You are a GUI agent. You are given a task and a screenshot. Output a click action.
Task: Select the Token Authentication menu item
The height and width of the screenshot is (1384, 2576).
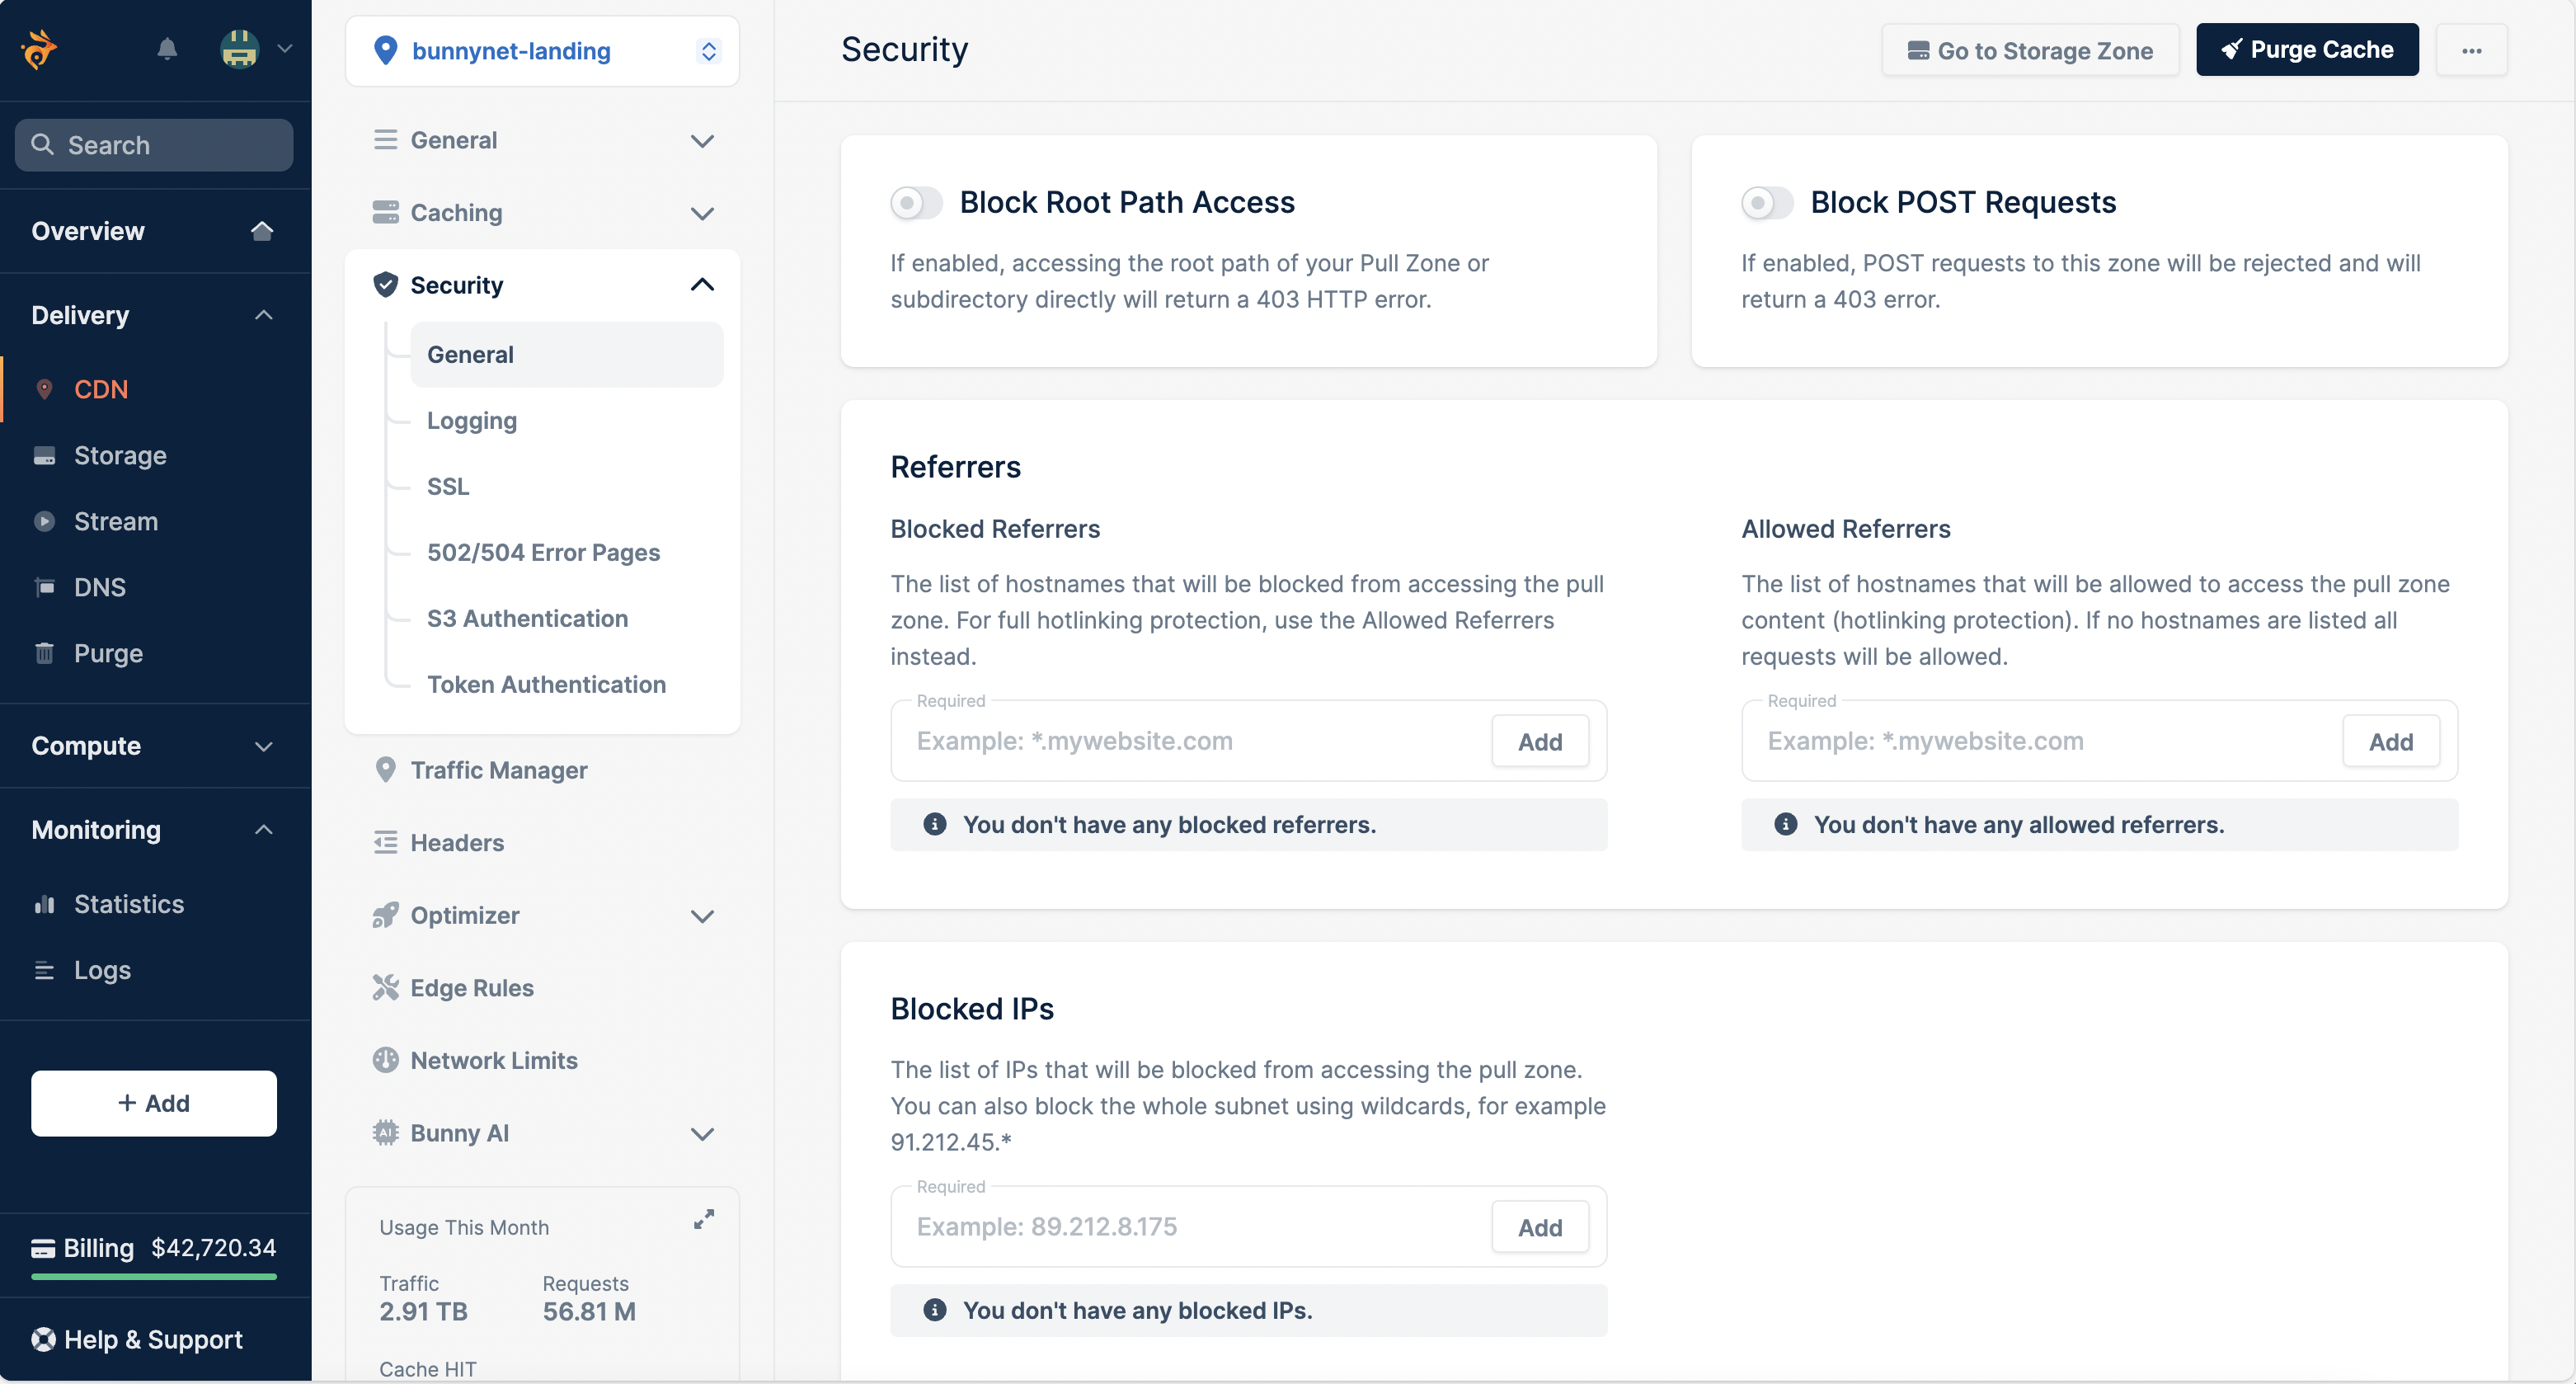click(545, 682)
